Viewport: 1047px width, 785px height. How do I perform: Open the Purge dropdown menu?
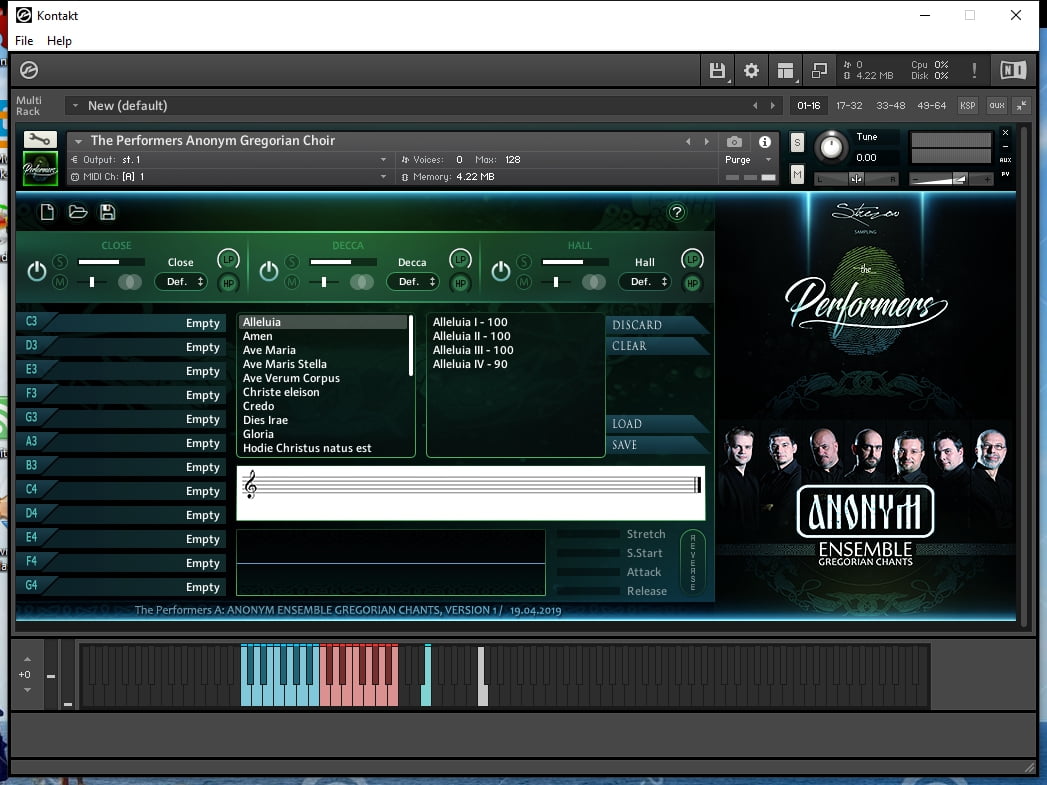click(749, 160)
